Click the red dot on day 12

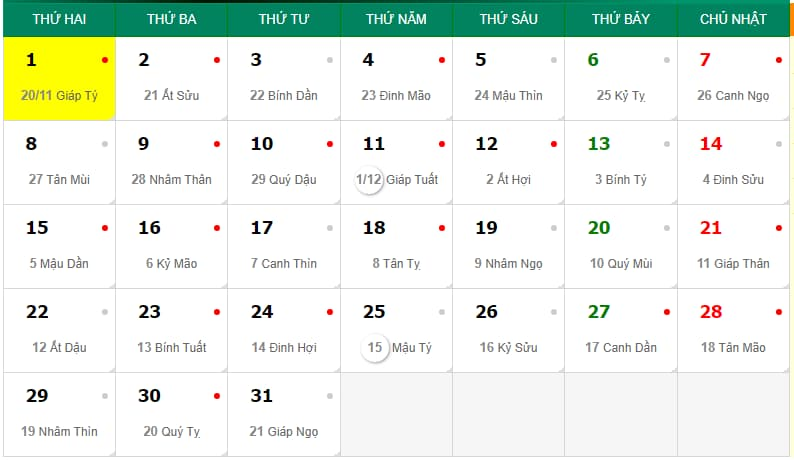(x=554, y=144)
